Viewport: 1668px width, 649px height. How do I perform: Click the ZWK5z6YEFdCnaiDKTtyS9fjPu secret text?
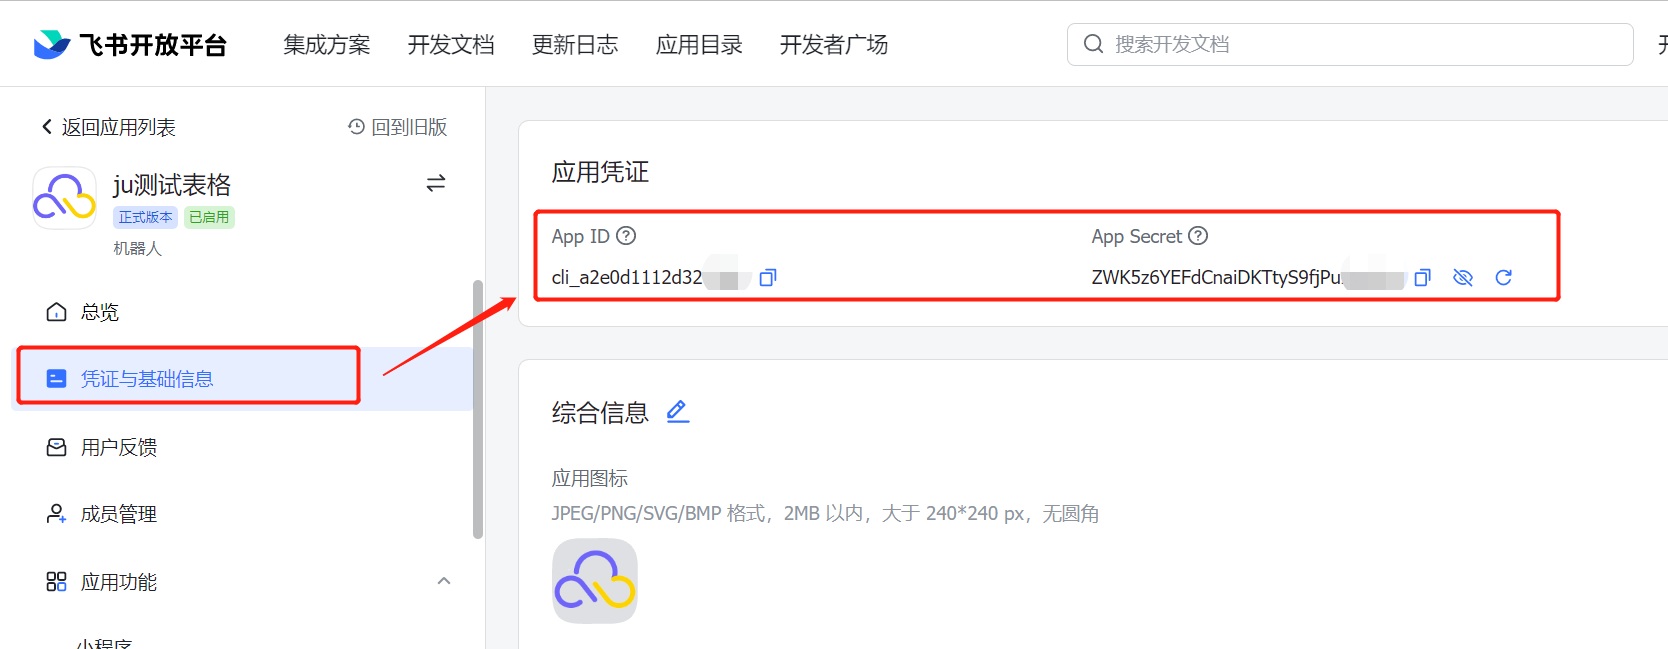[x=1216, y=277]
